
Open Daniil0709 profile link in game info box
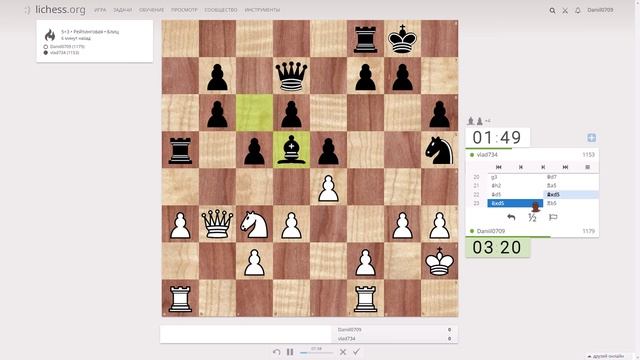click(67, 47)
